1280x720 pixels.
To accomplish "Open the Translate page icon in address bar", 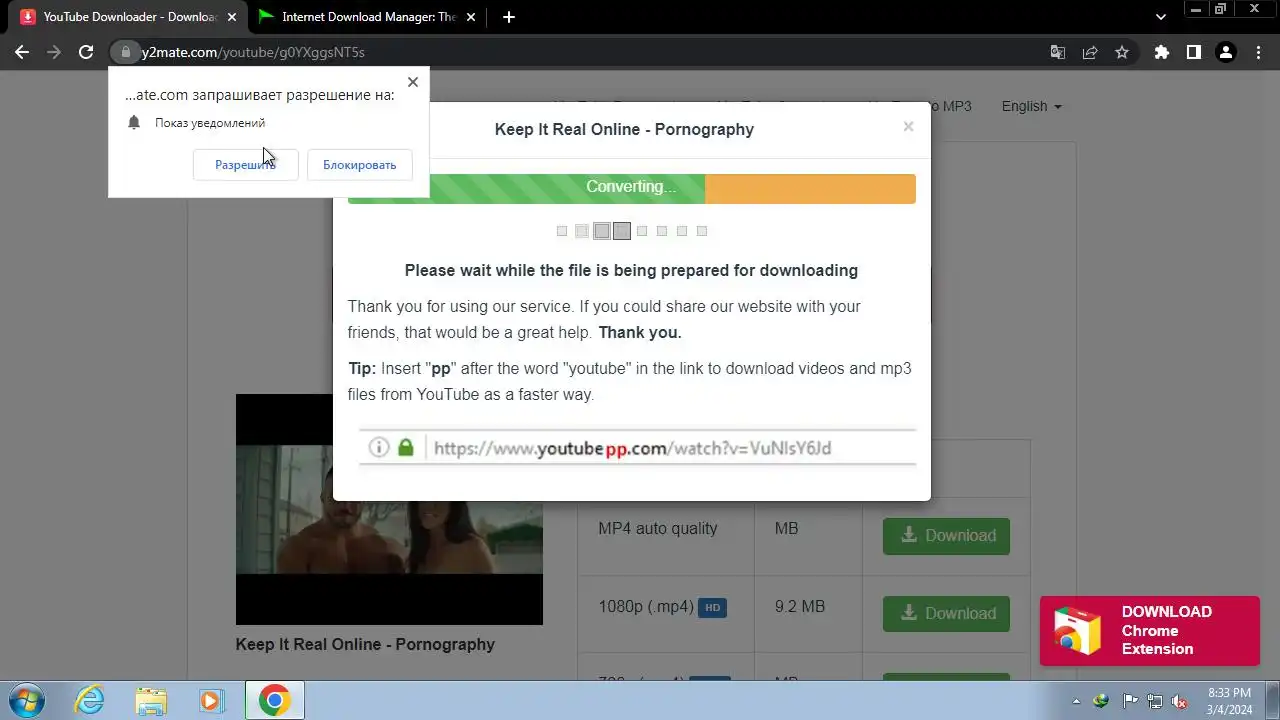I will click(1058, 52).
